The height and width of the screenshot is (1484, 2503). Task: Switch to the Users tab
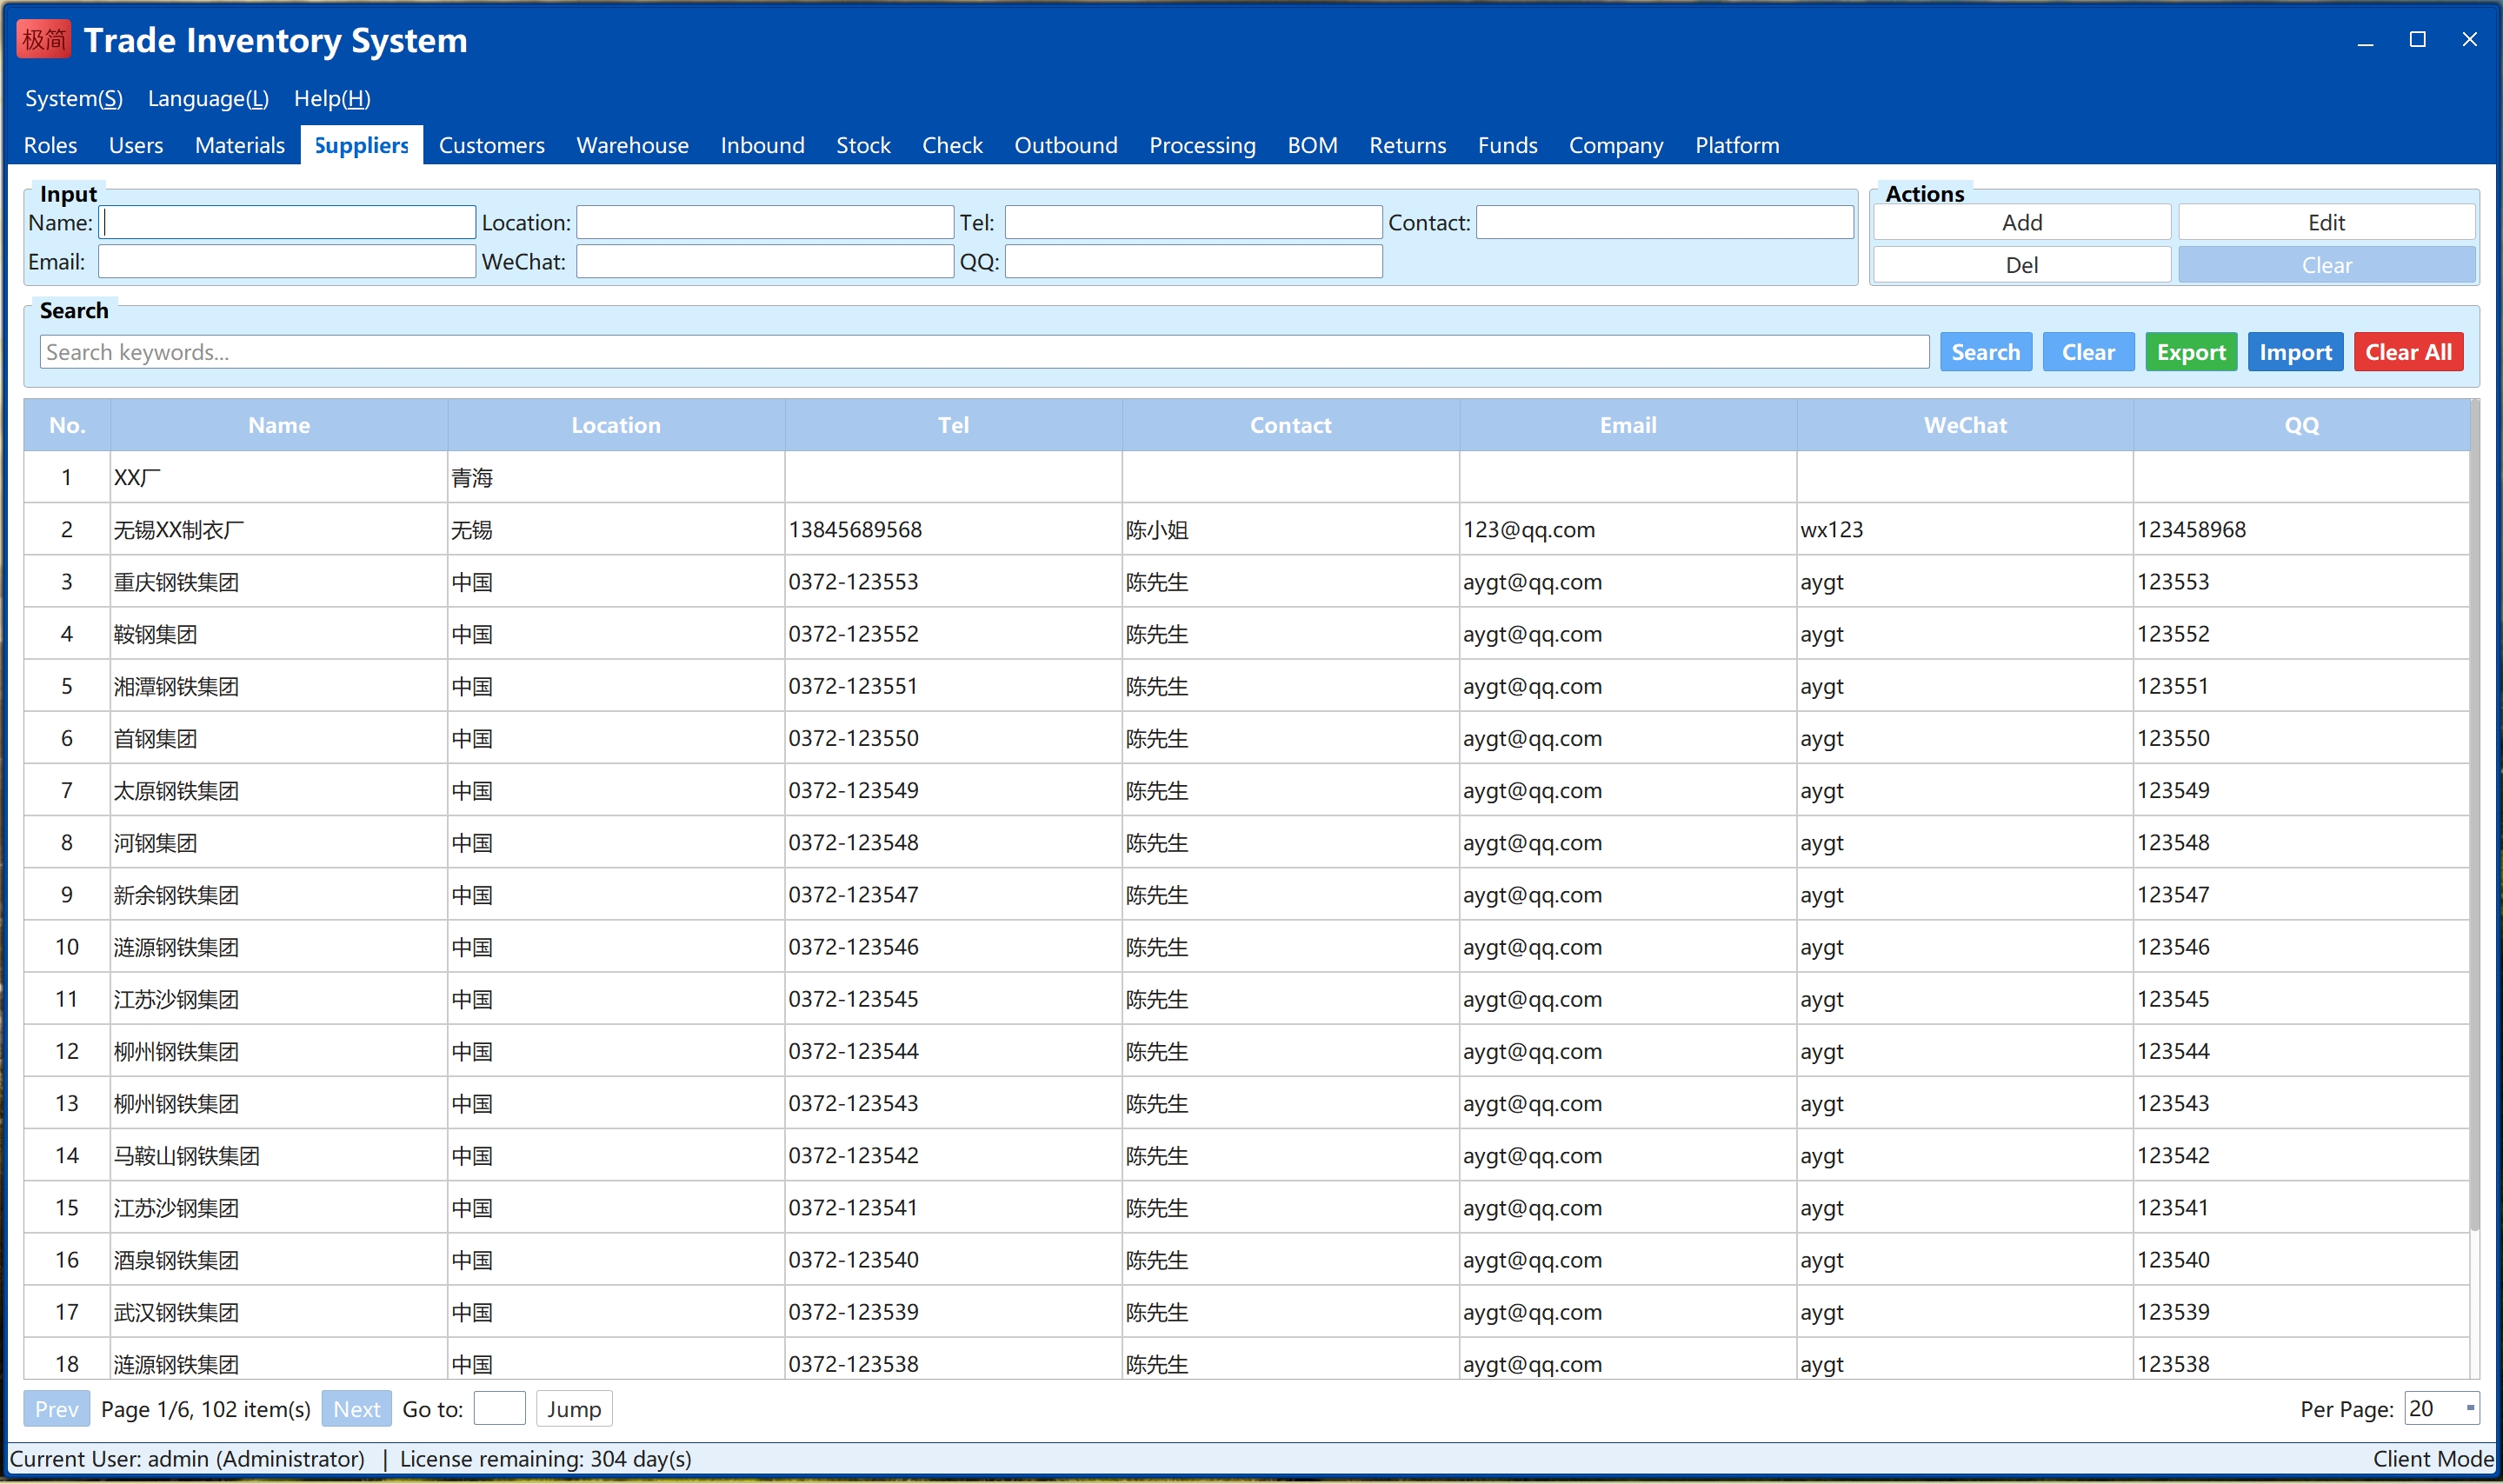pos(136,145)
